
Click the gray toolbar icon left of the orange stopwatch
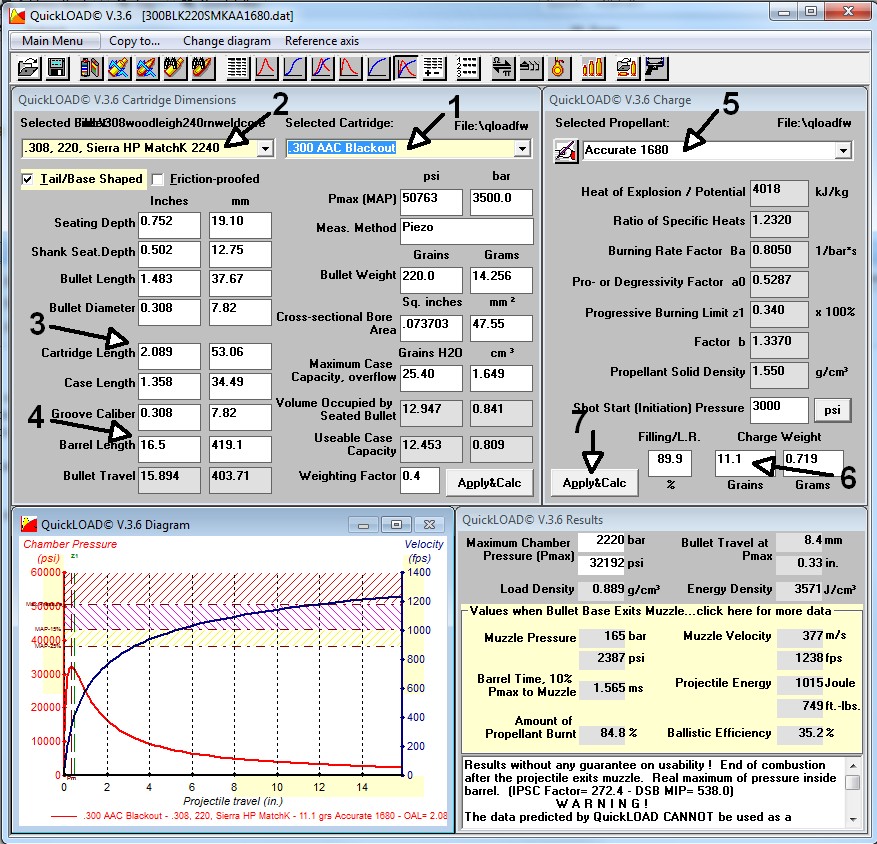coord(530,68)
